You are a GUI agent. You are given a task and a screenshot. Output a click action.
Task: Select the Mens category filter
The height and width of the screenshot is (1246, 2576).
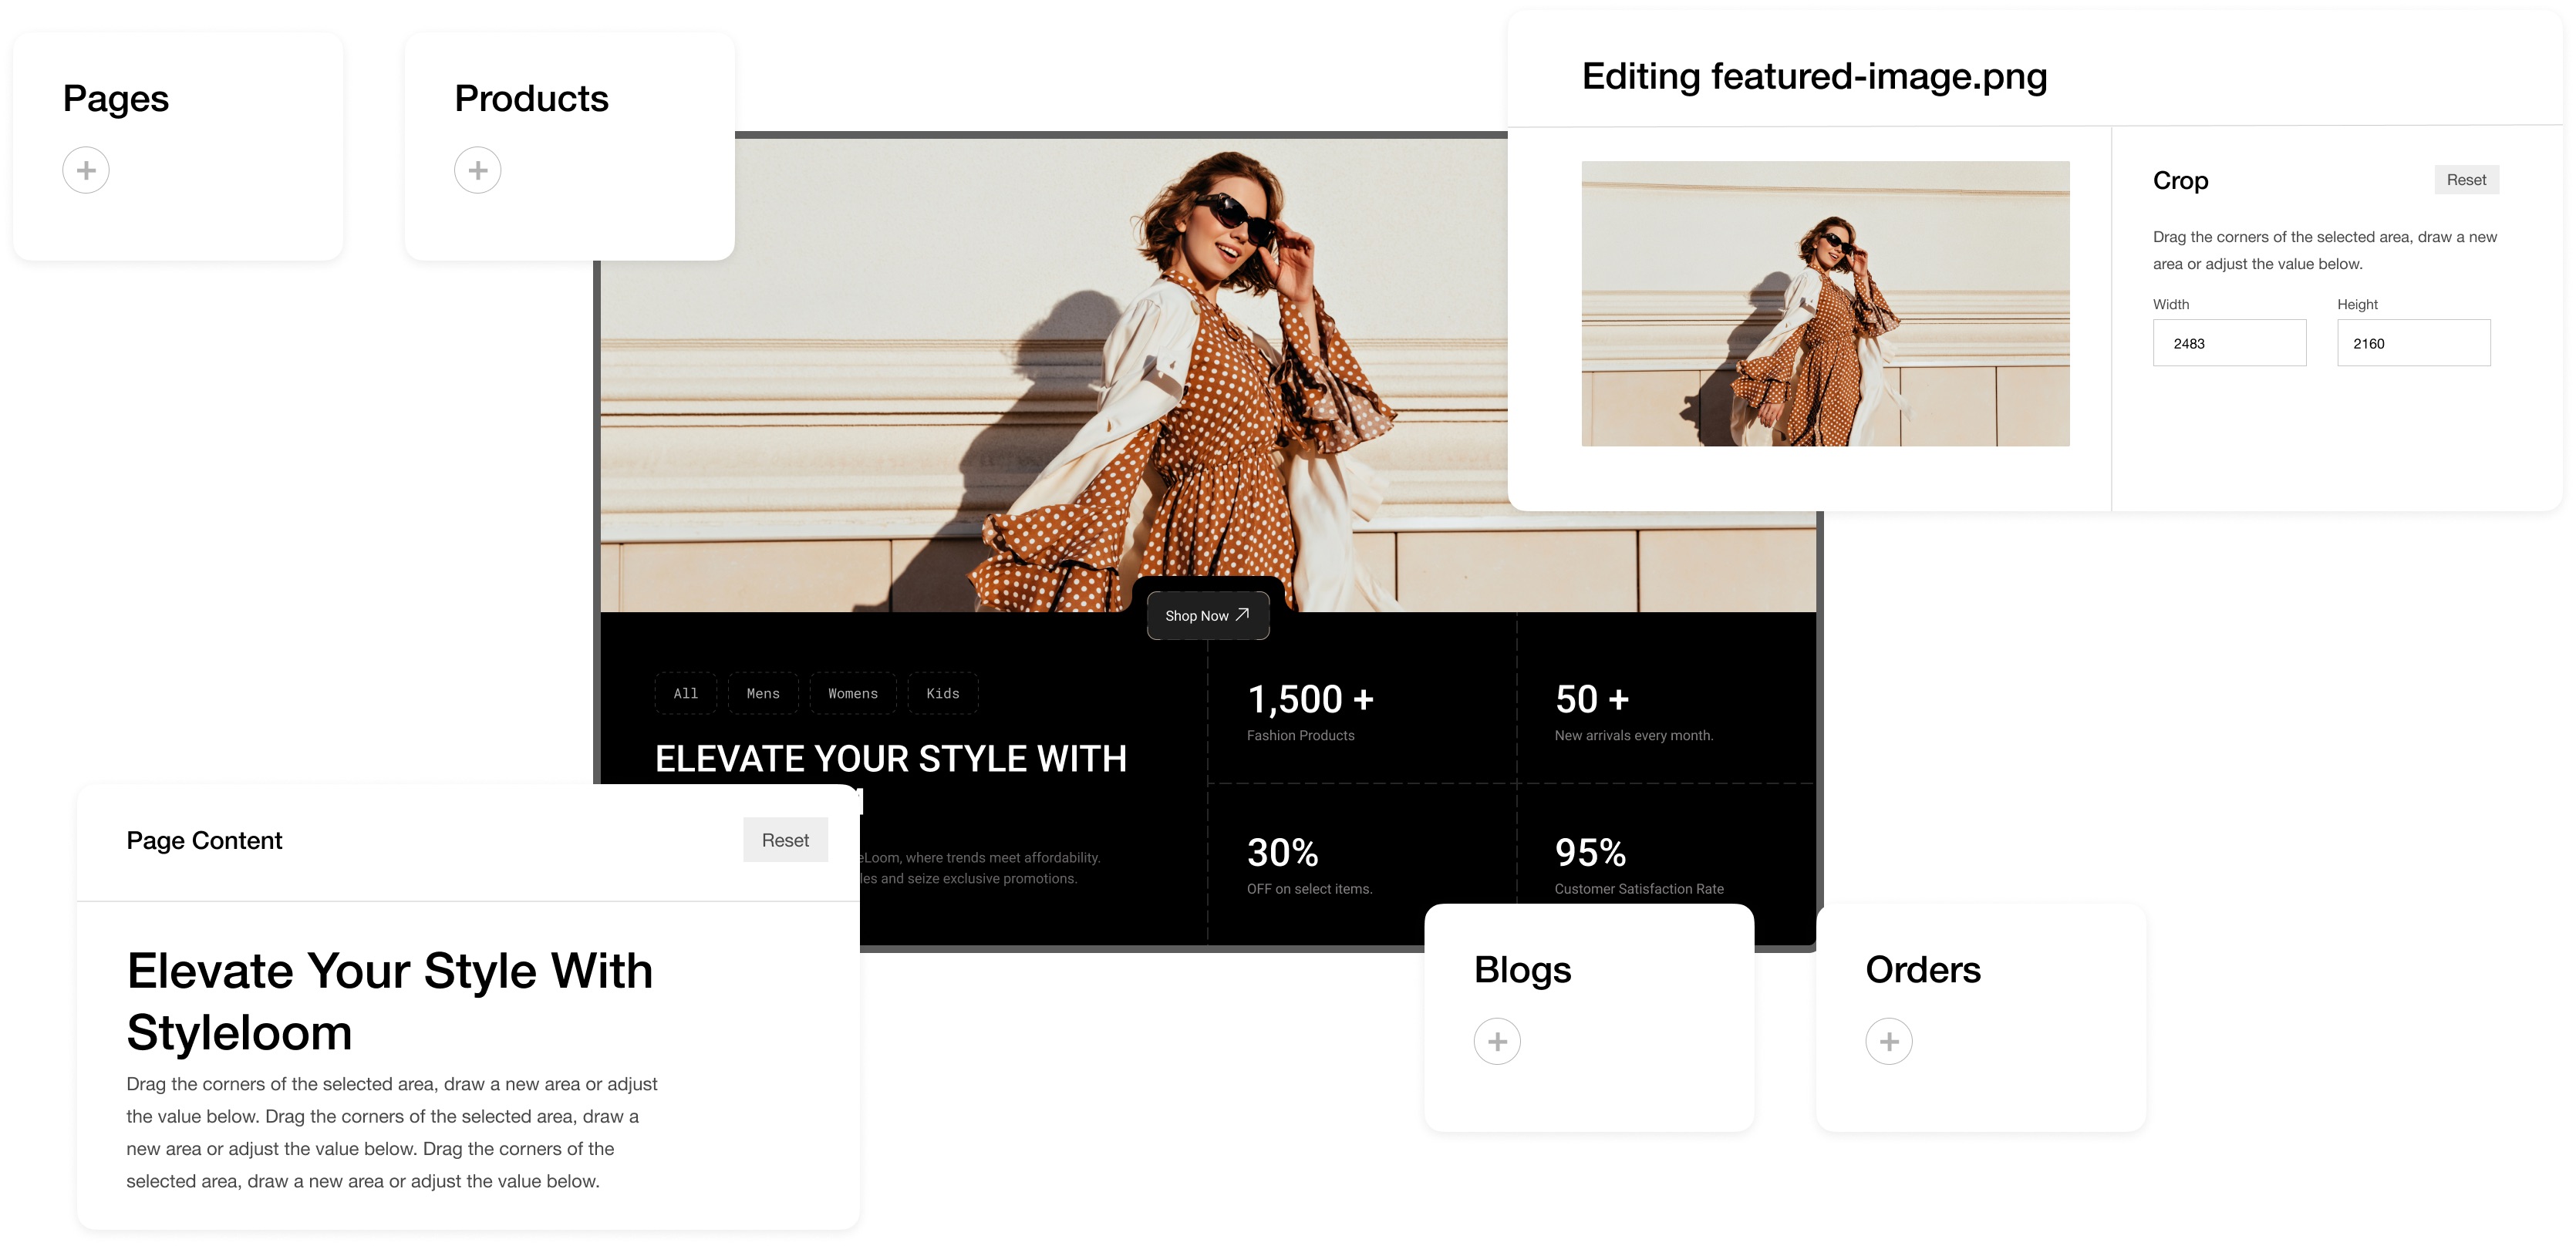pyautogui.click(x=763, y=693)
